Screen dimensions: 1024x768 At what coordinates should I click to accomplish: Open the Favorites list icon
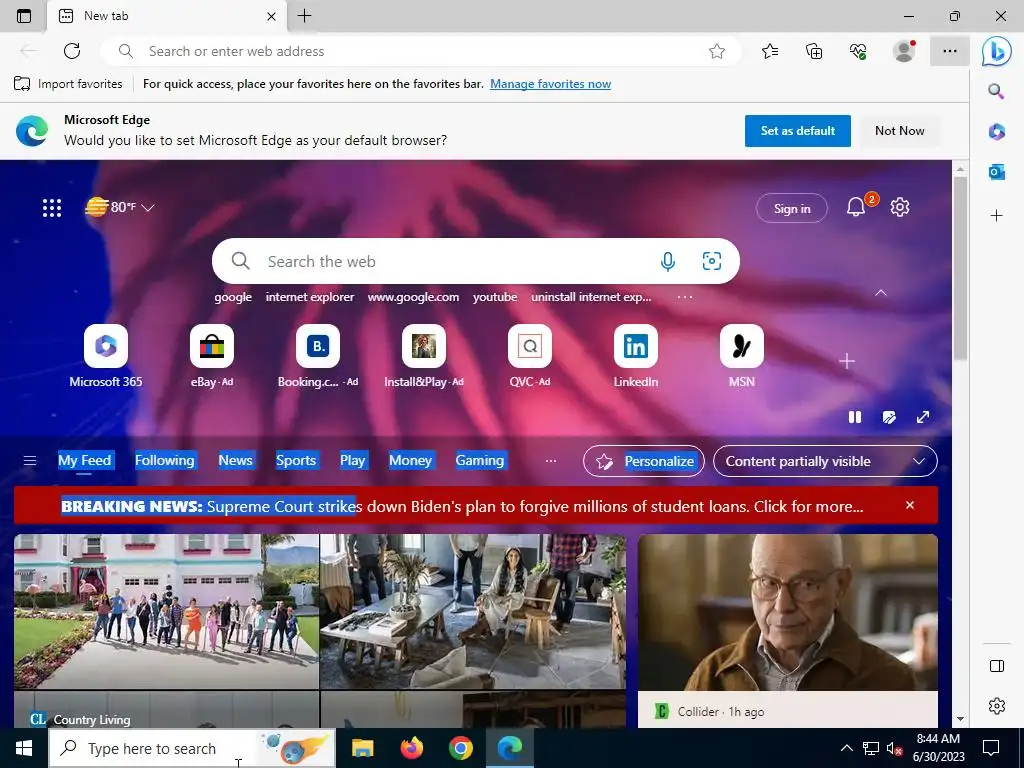pos(770,51)
